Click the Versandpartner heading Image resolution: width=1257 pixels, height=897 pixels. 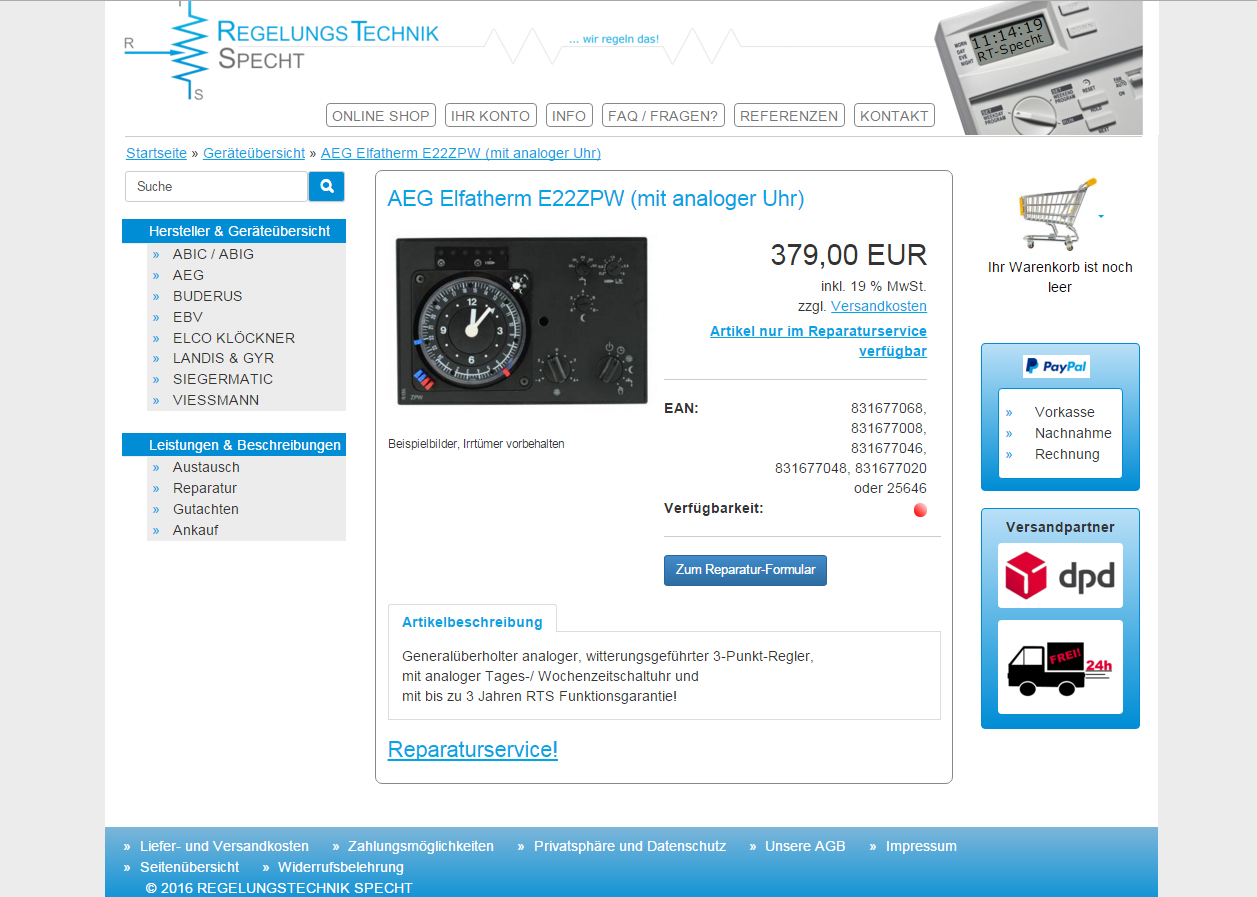click(1060, 527)
